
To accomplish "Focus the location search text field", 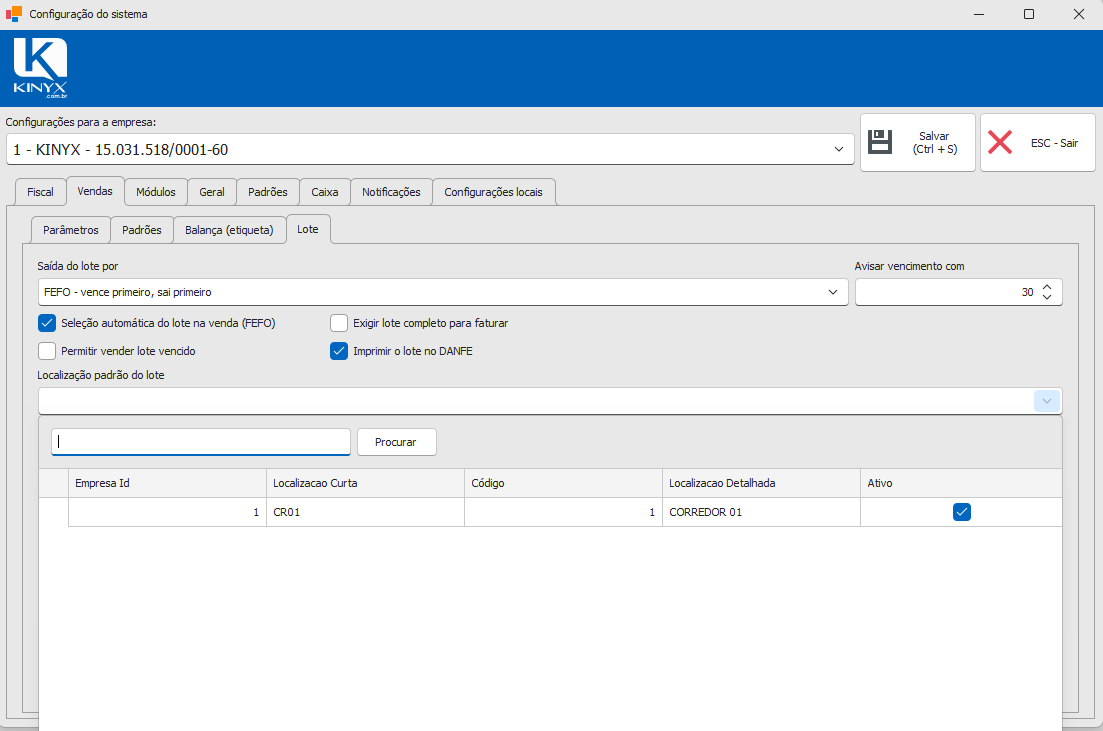I will pos(200,442).
